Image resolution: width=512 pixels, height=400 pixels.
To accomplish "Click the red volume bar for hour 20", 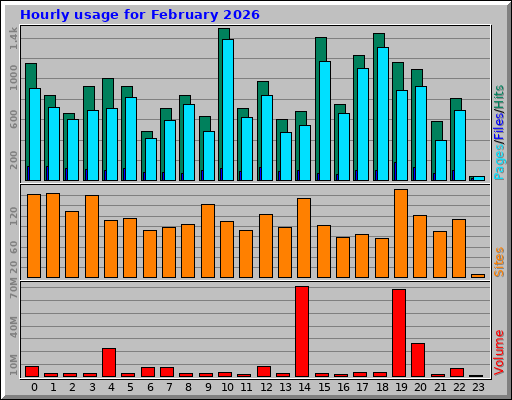I will pyautogui.click(x=418, y=360).
